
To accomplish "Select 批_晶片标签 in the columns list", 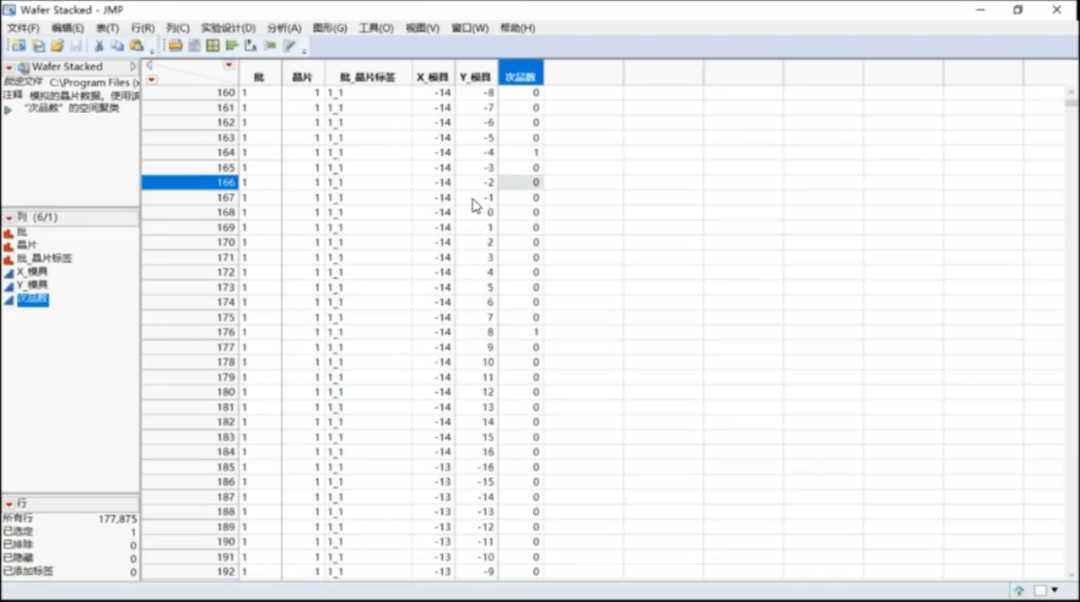I will [44, 258].
